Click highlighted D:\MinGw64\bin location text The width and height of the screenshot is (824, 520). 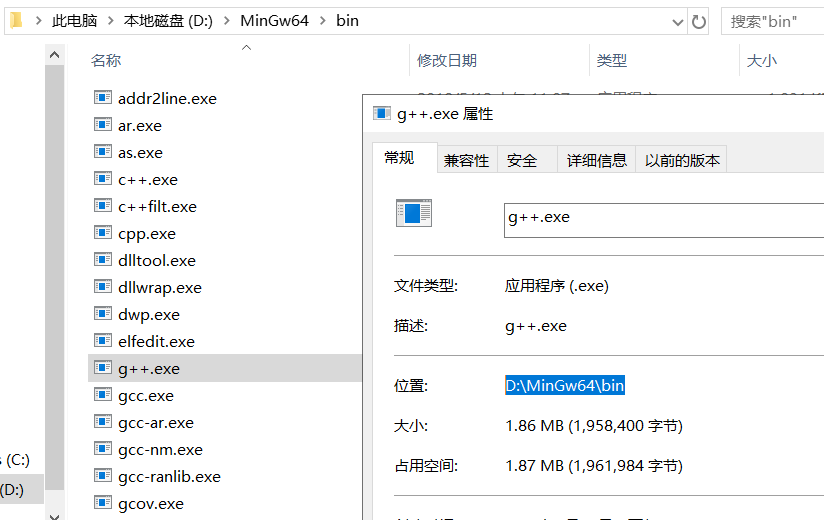[565, 386]
